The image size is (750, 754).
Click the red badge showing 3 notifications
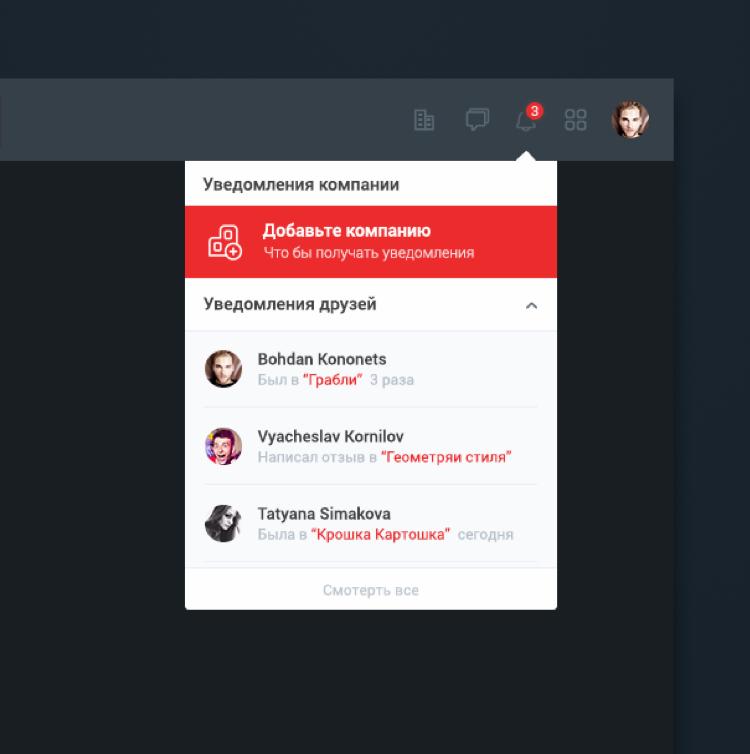[x=534, y=111]
